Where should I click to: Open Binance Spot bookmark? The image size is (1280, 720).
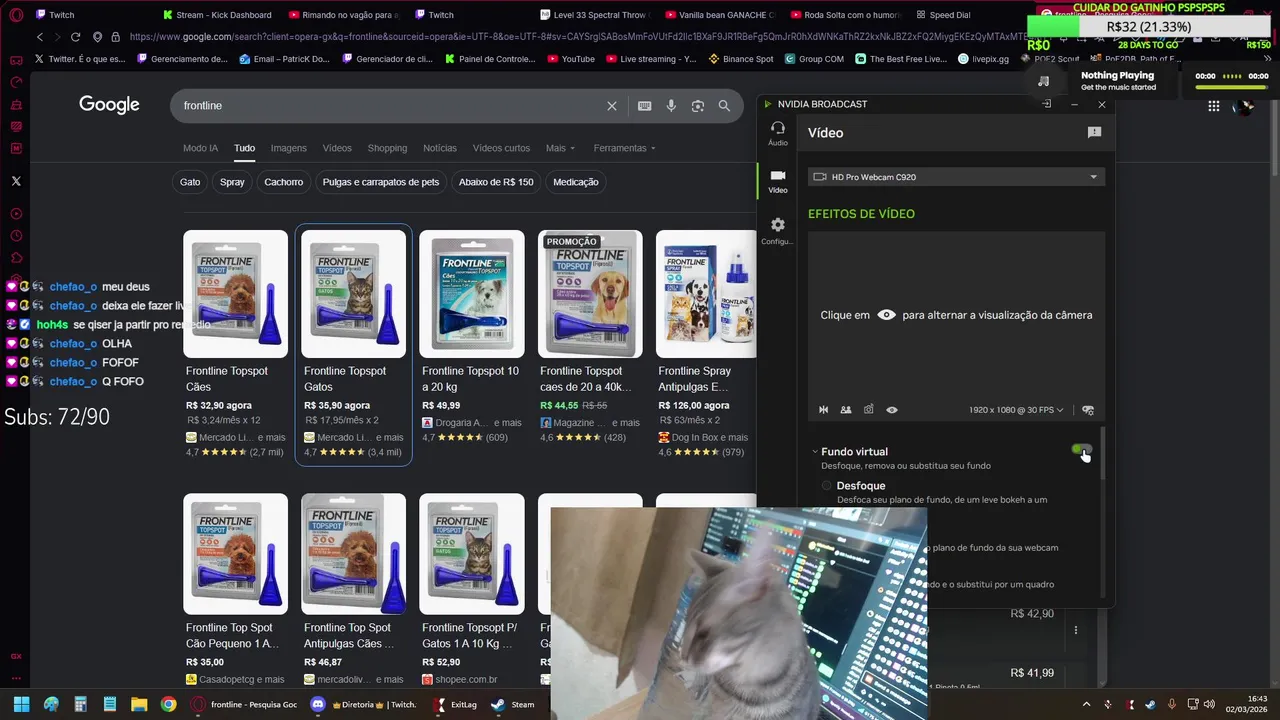tap(741, 59)
